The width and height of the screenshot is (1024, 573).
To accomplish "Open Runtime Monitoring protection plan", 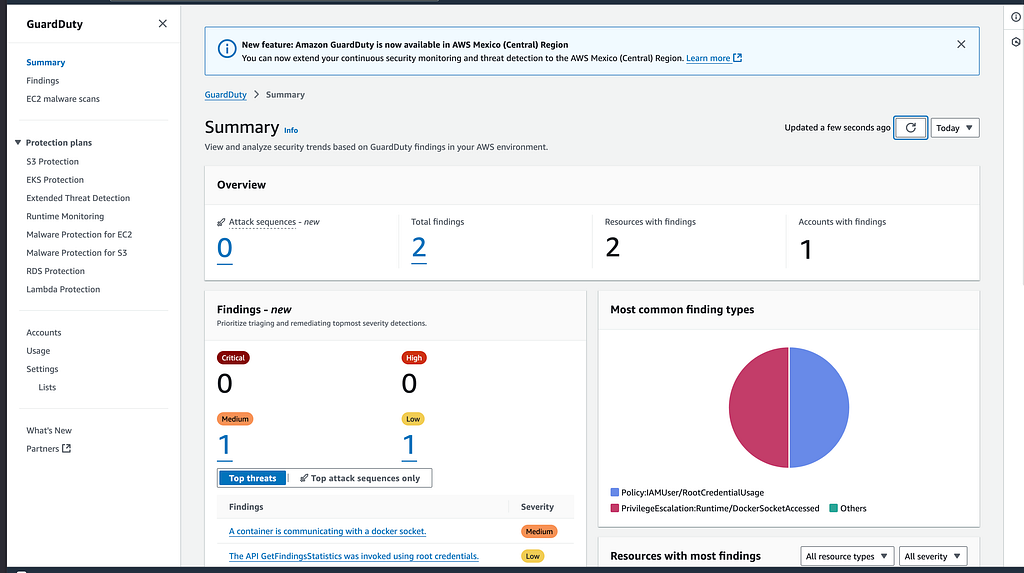I will (65, 216).
